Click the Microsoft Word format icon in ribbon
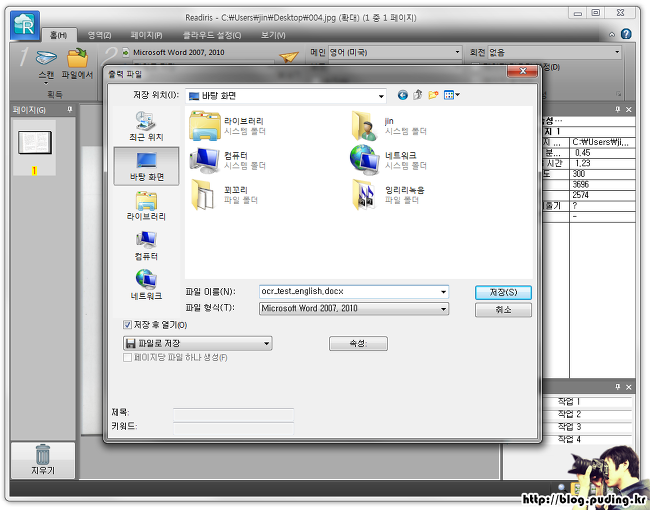Viewport: 650px width, 510px height. point(126,52)
